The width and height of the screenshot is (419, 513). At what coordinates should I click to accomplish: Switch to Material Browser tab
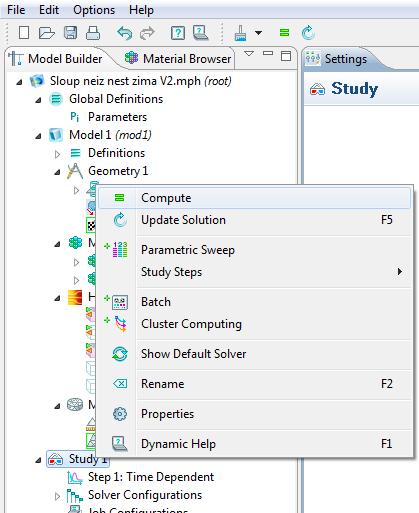click(178, 59)
